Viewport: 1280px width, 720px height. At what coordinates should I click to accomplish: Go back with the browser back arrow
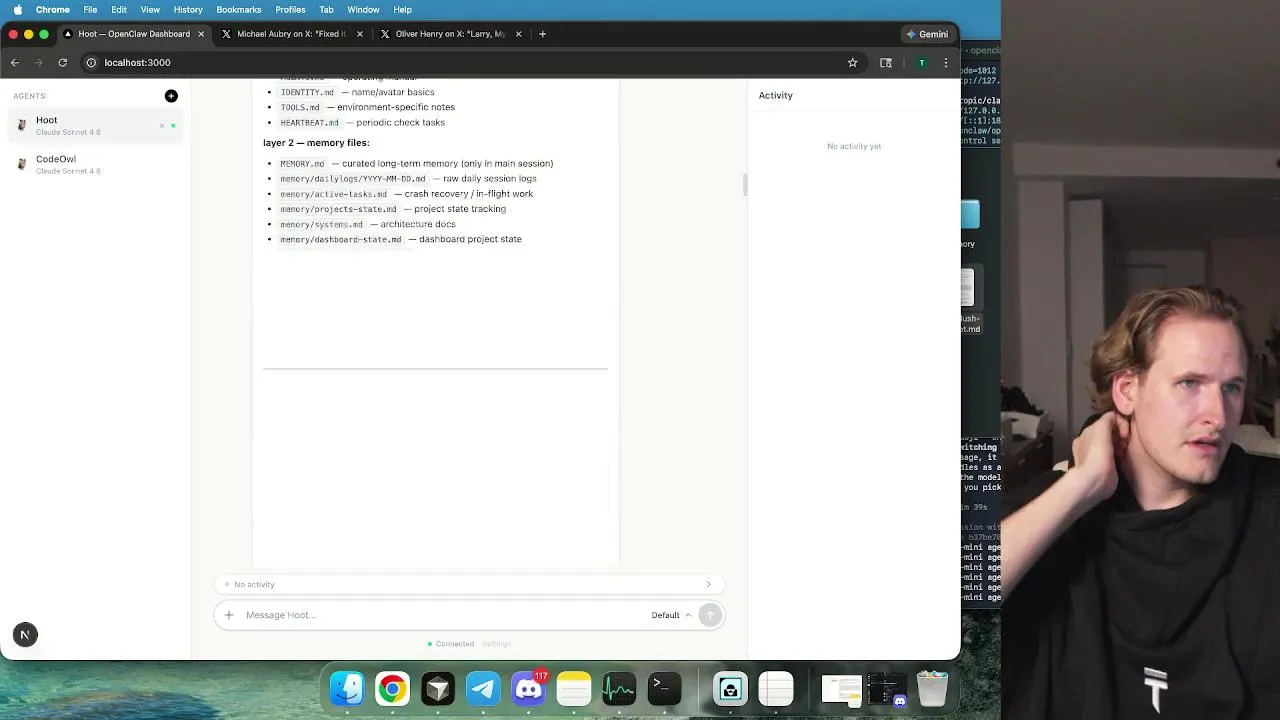click(15, 62)
